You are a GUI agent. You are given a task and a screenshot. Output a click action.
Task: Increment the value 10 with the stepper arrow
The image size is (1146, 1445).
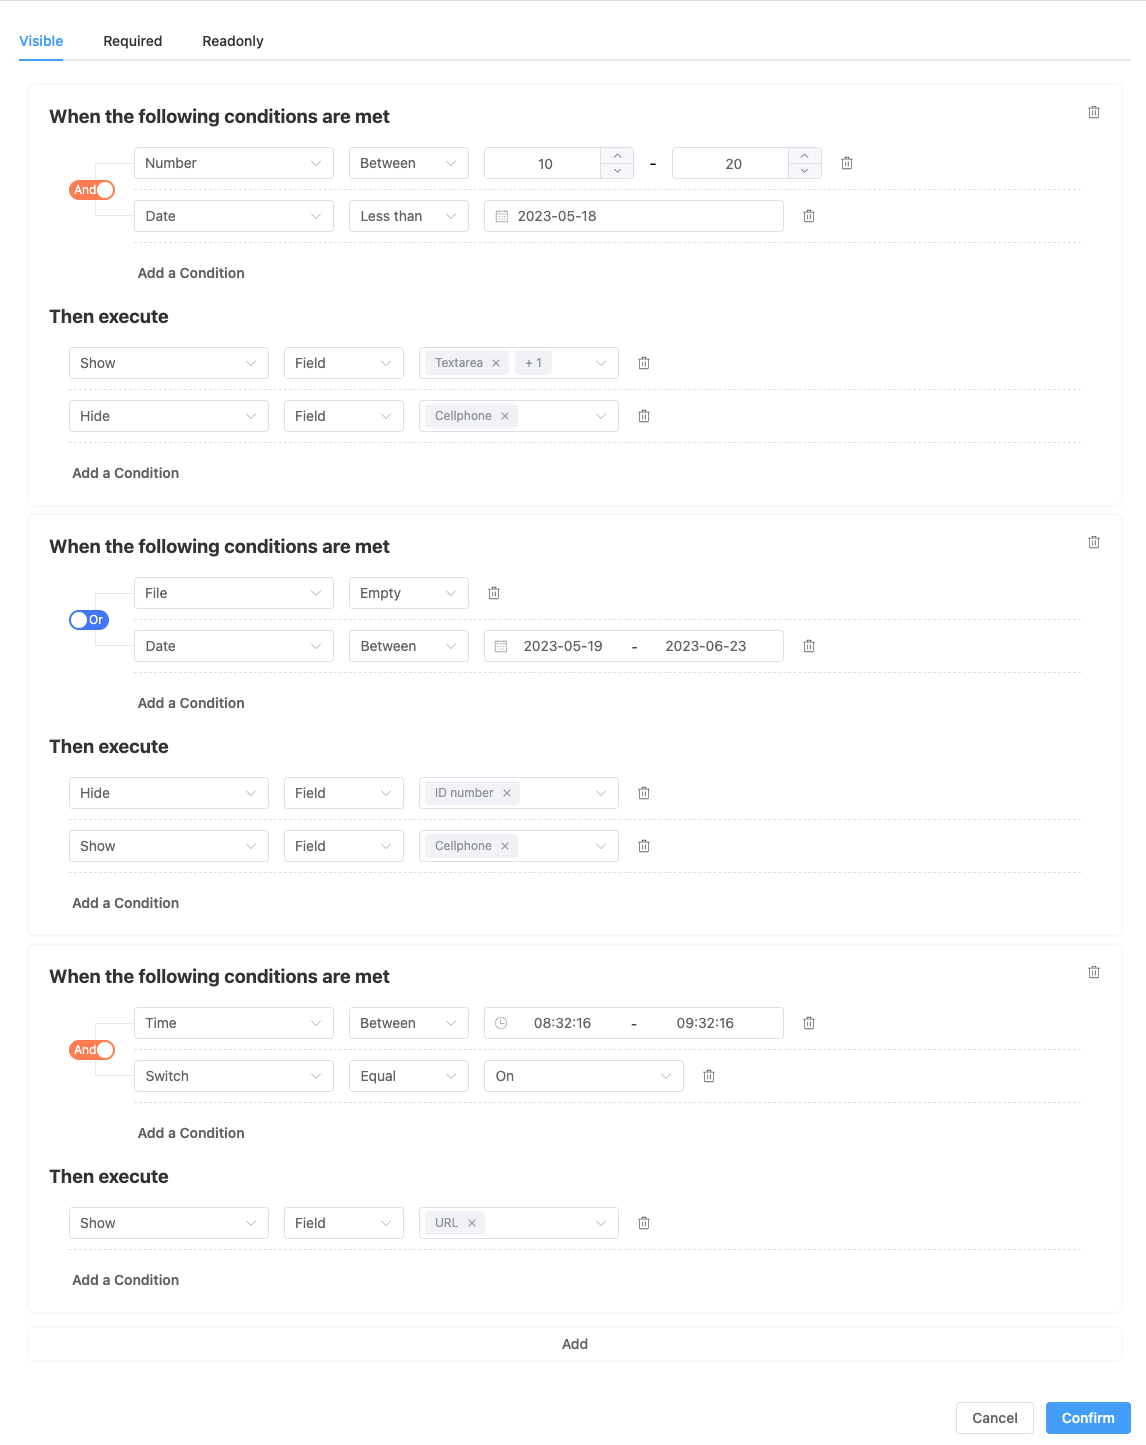617,156
